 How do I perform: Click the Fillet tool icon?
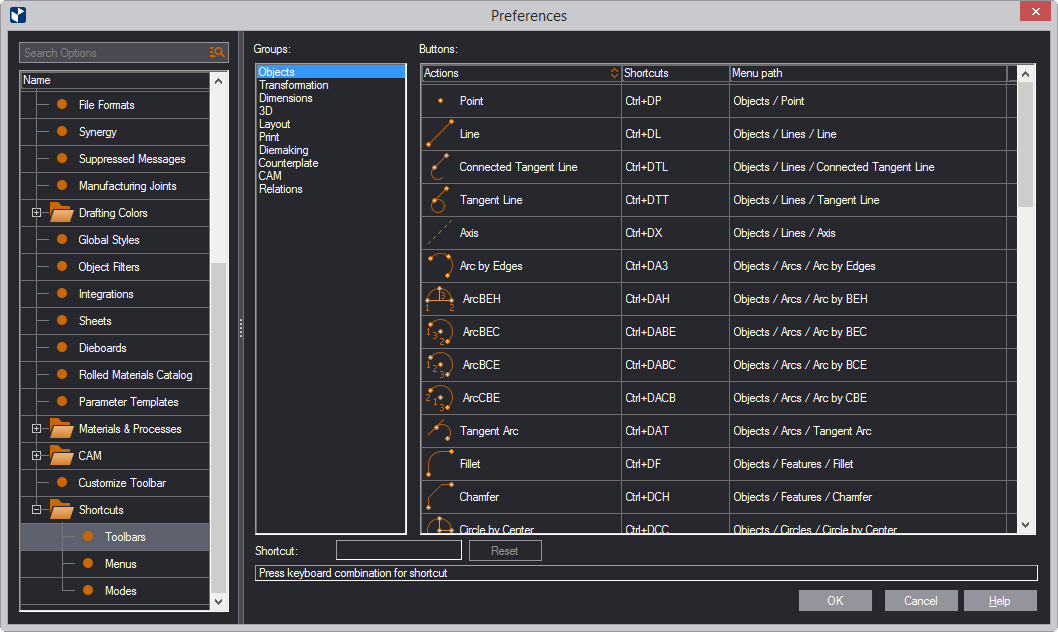click(x=439, y=464)
